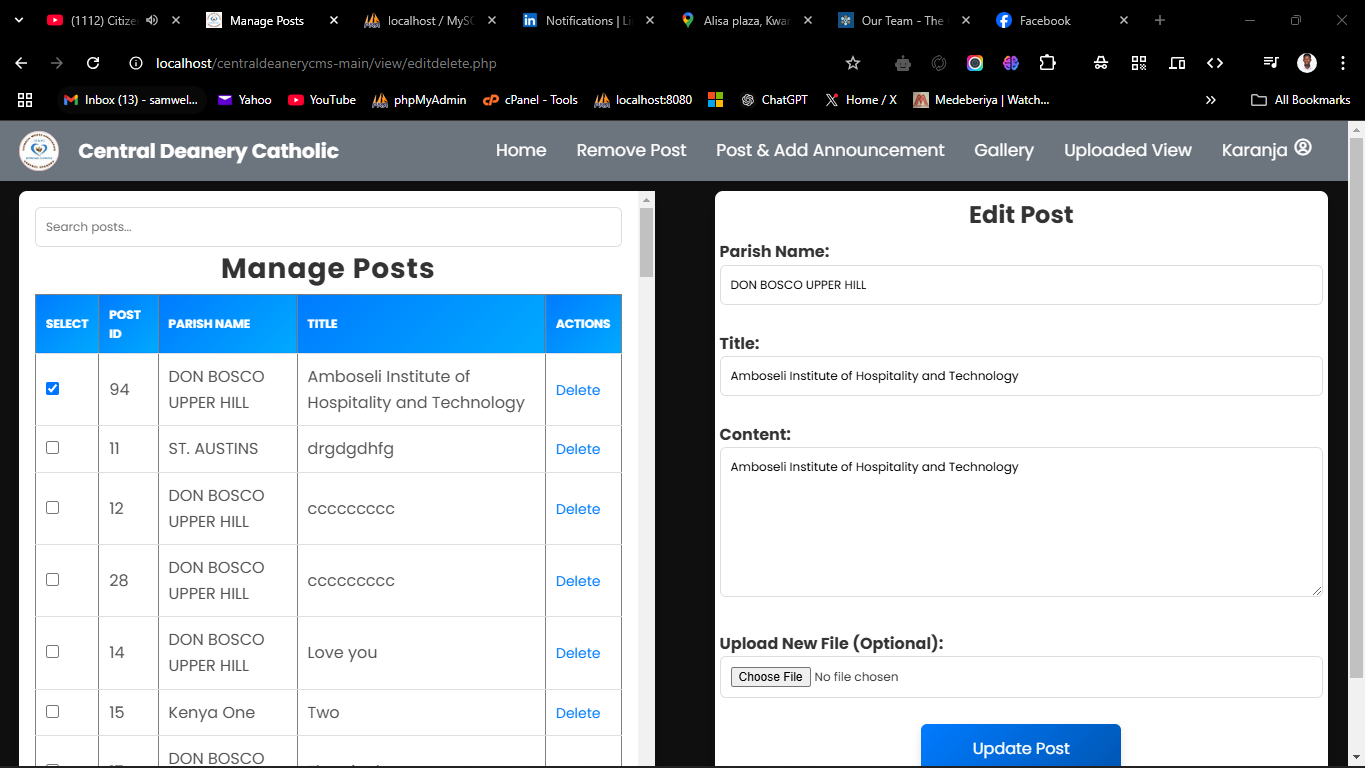Uncheck the checkbox for post 94
The height and width of the screenshot is (768, 1365).
pos(53,388)
